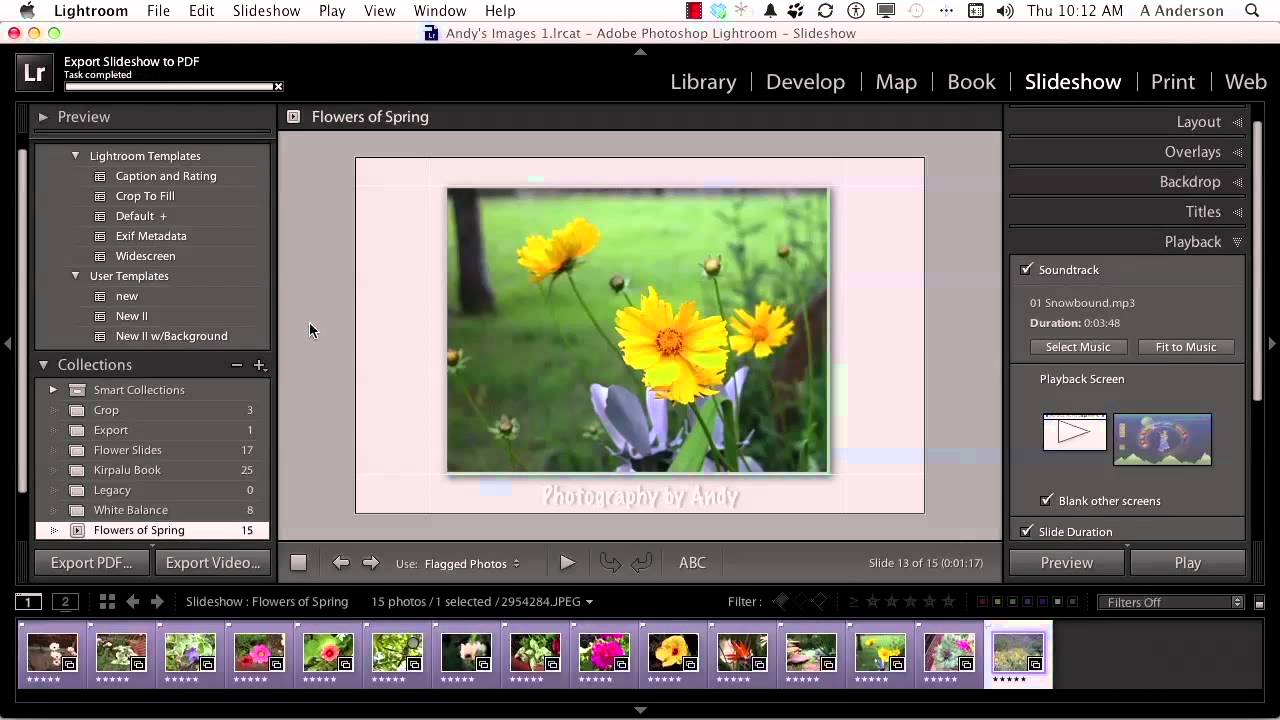Open the Web module
1280x720 pixels.
pyautogui.click(x=1246, y=82)
